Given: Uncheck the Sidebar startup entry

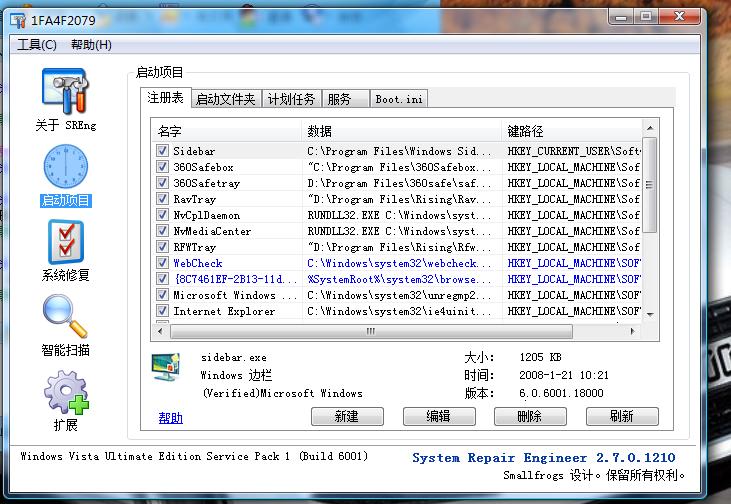Looking at the screenshot, I should pyautogui.click(x=162, y=151).
